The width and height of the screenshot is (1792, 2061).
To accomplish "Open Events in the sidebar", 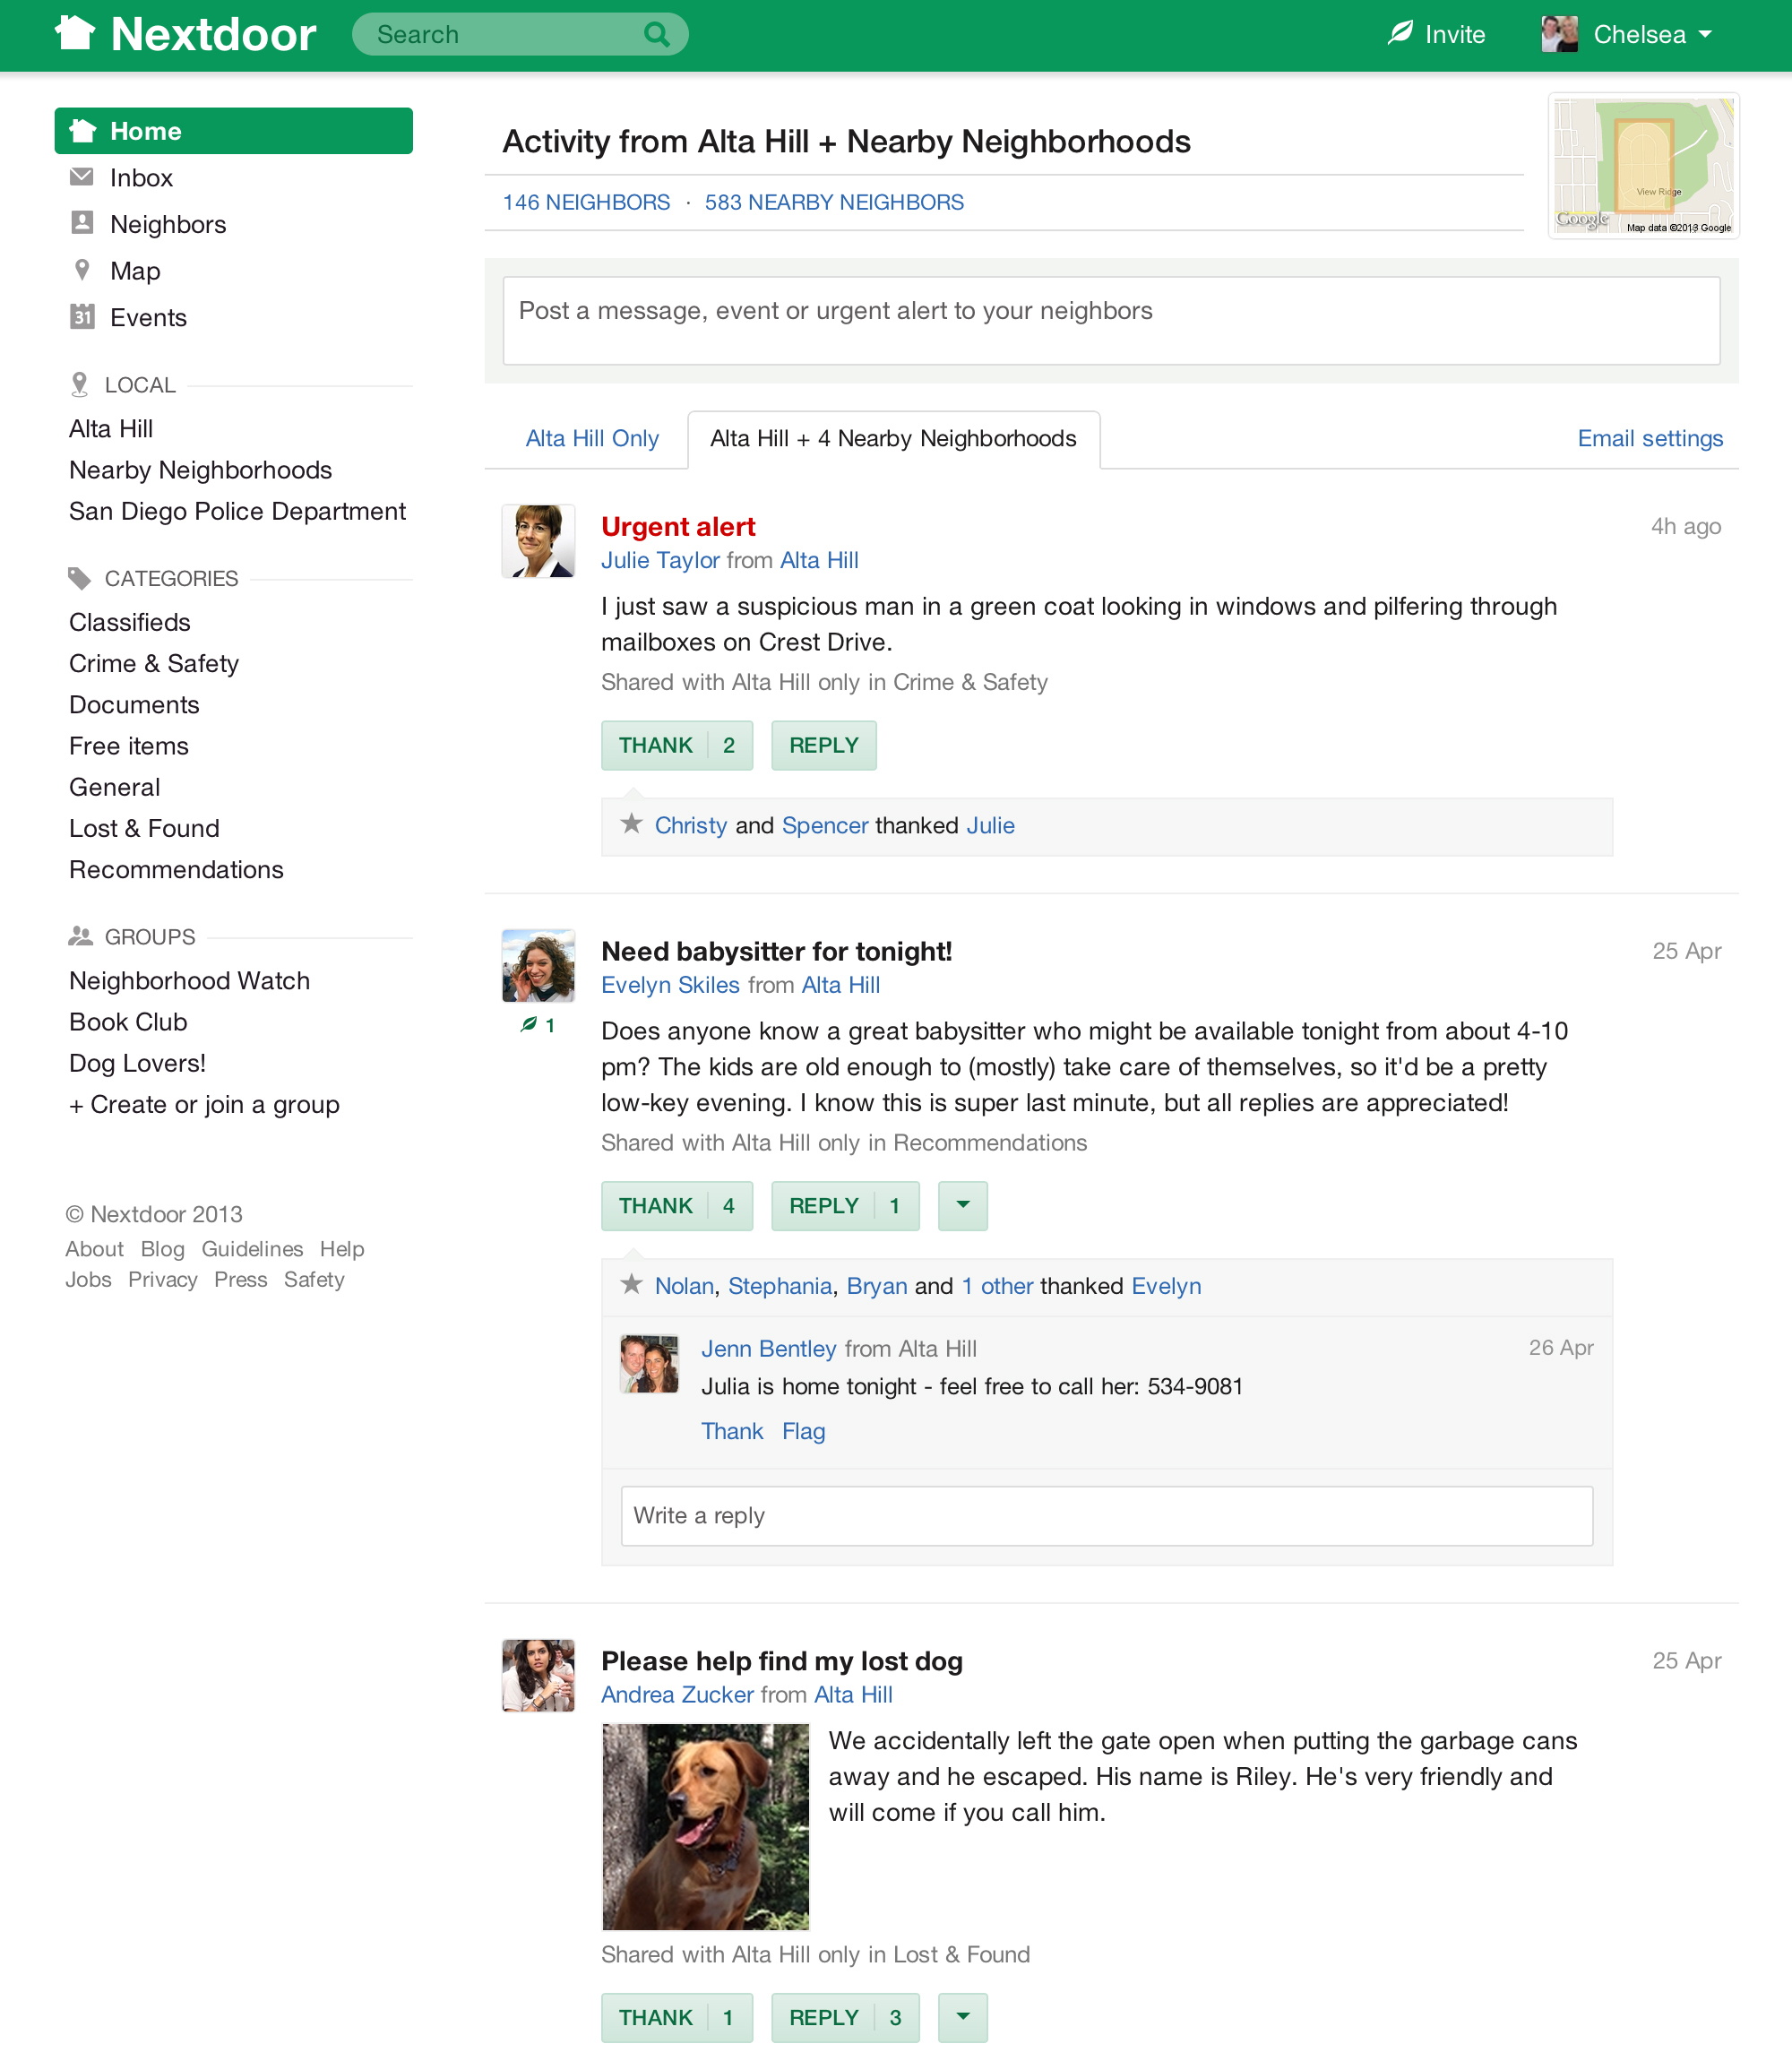I will click(148, 317).
